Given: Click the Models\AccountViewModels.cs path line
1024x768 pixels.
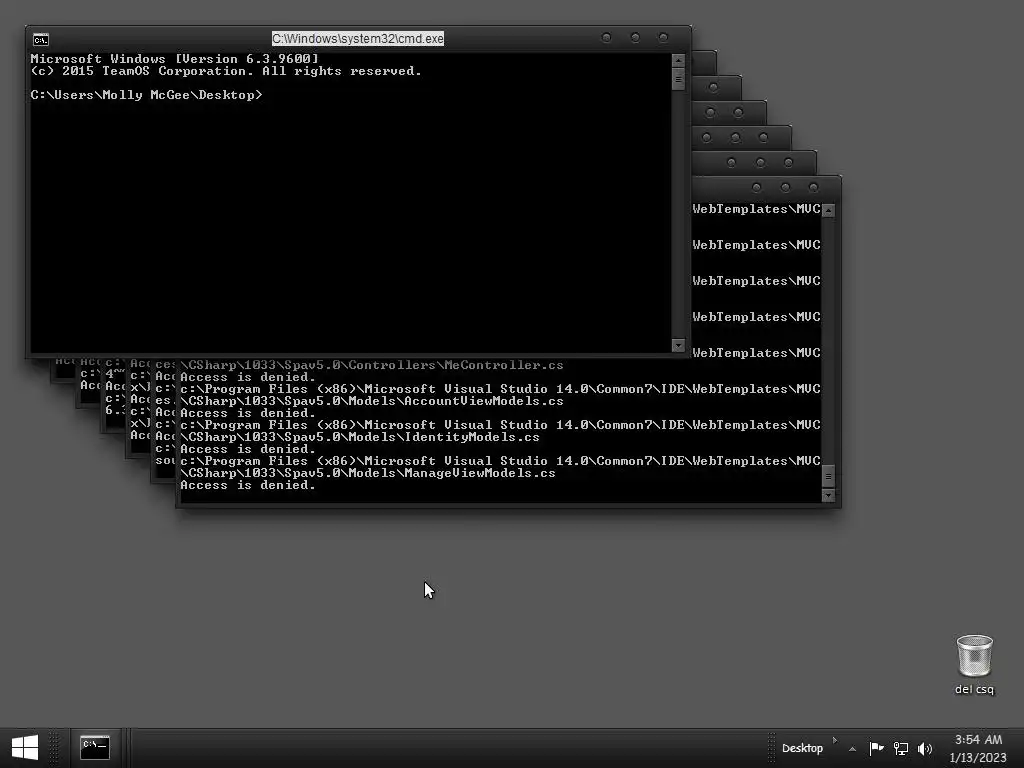Looking at the screenshot, I should point(372,401).
